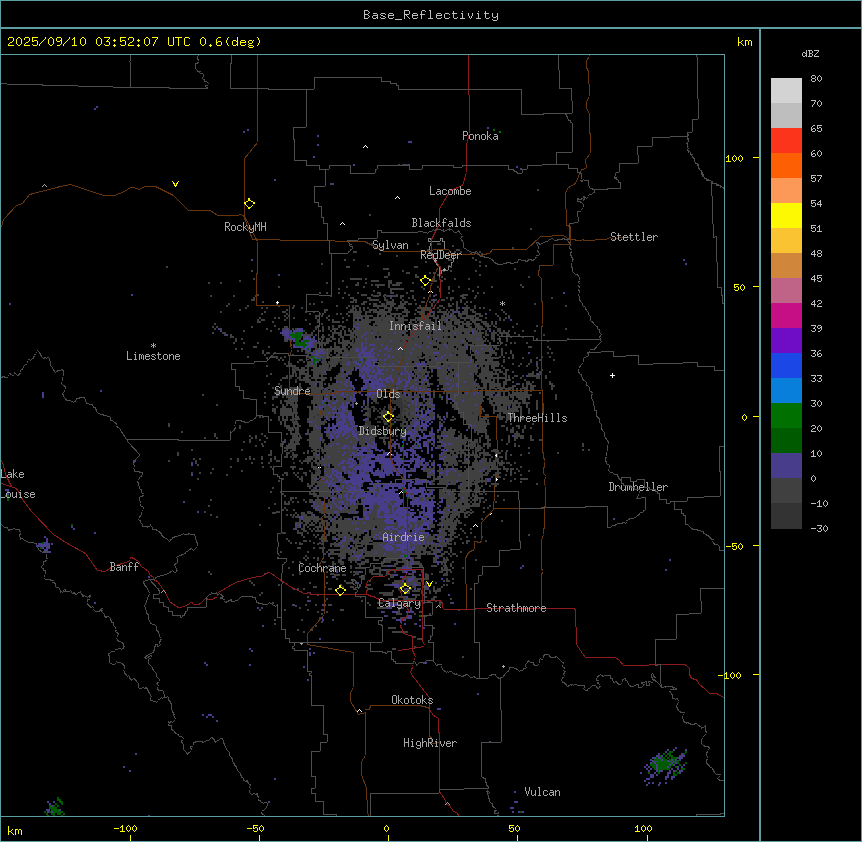Click the Limestone label
Image resolution: width=862 pixels, height=842 pixels.
click(x=153, y=356)
